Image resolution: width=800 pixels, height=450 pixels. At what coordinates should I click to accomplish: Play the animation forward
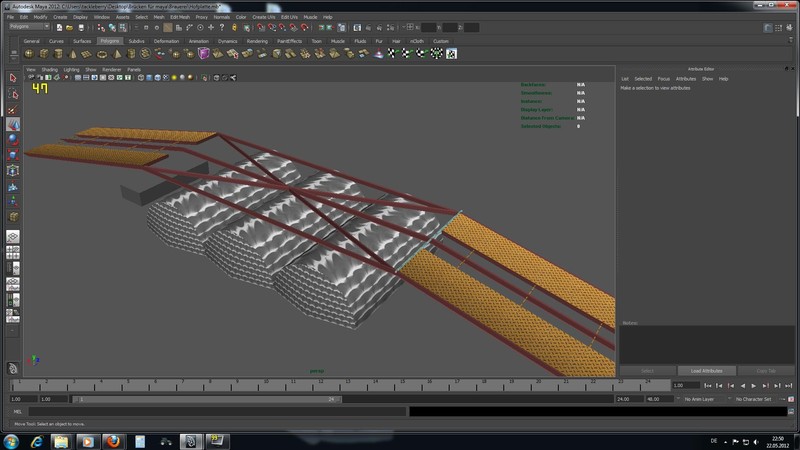click(x=754, y=386)
